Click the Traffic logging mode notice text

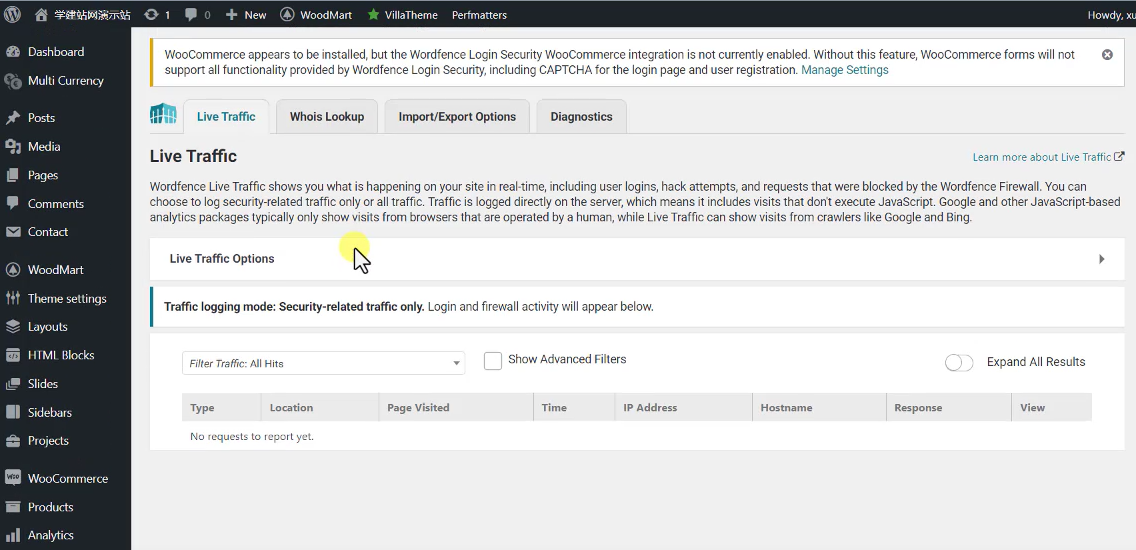coord(409,307)
